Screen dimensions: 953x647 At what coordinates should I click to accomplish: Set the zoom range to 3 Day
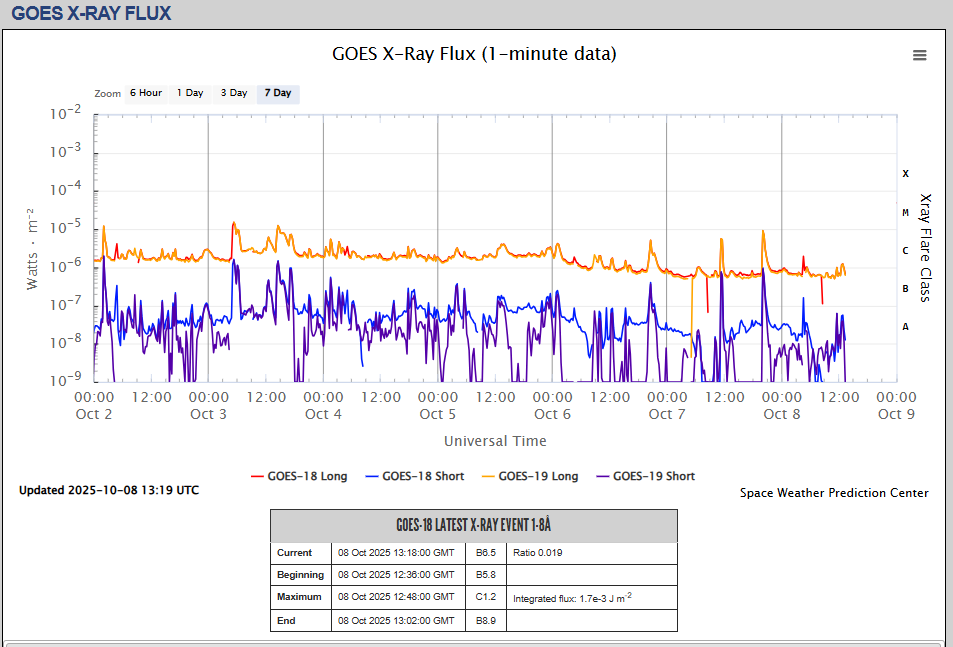click(x=234, y=93)
